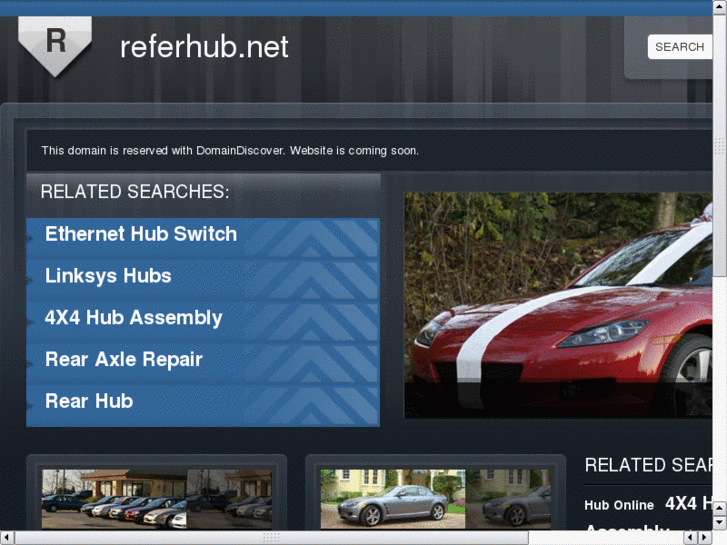Click the horizontal scrollbar left arrow
Image resolution: width=727 pixels, height=545 pixels.
click(x=7, y=538)
